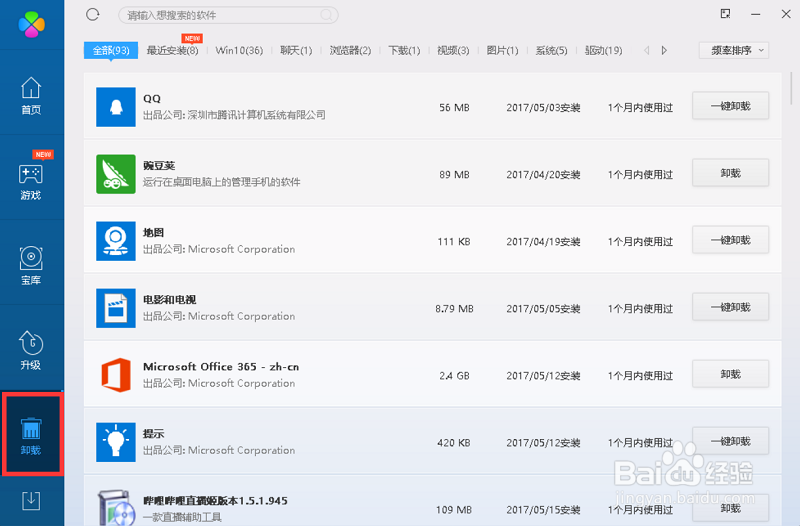
Task: Click the 8.79 MB size value
Action: point(454,309)
